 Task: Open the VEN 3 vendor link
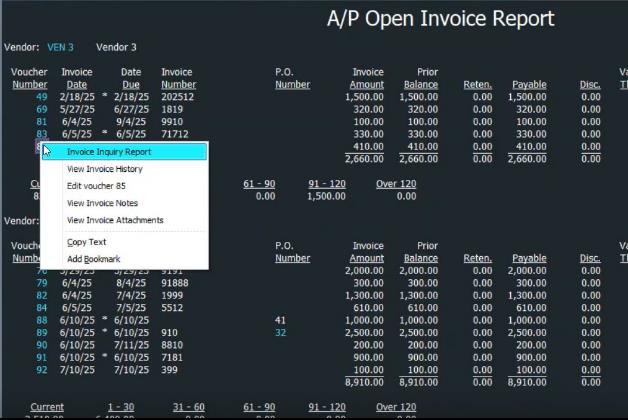pos(60,47)
